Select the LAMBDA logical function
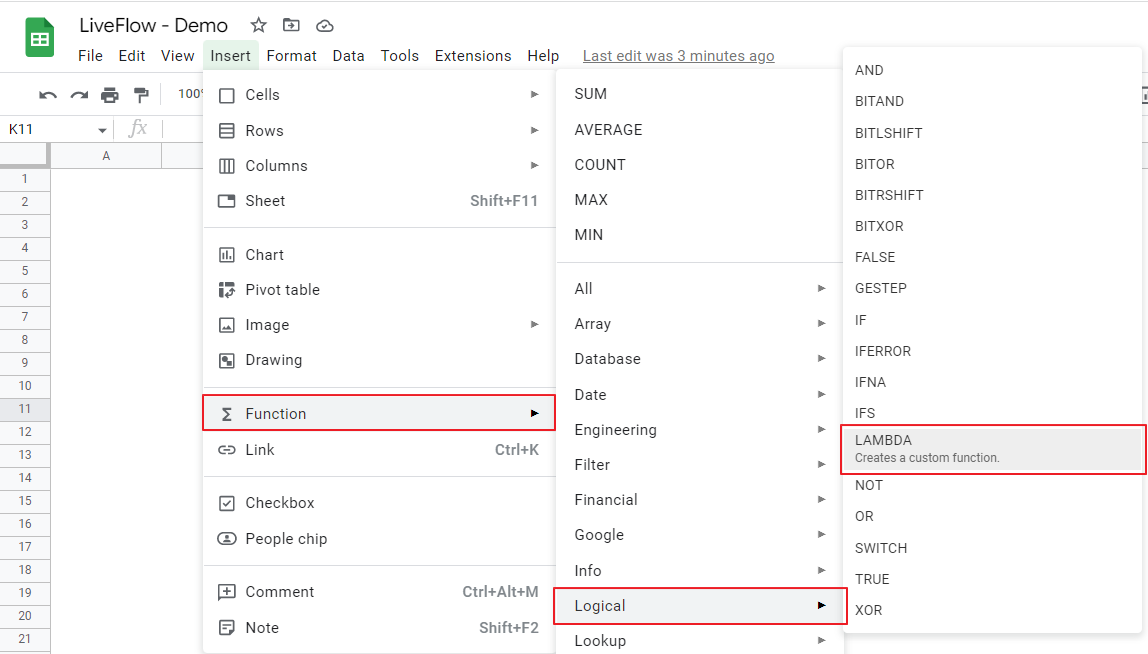Image resolution: width=1148 pixels, height=654 pixels. [994, 449]
